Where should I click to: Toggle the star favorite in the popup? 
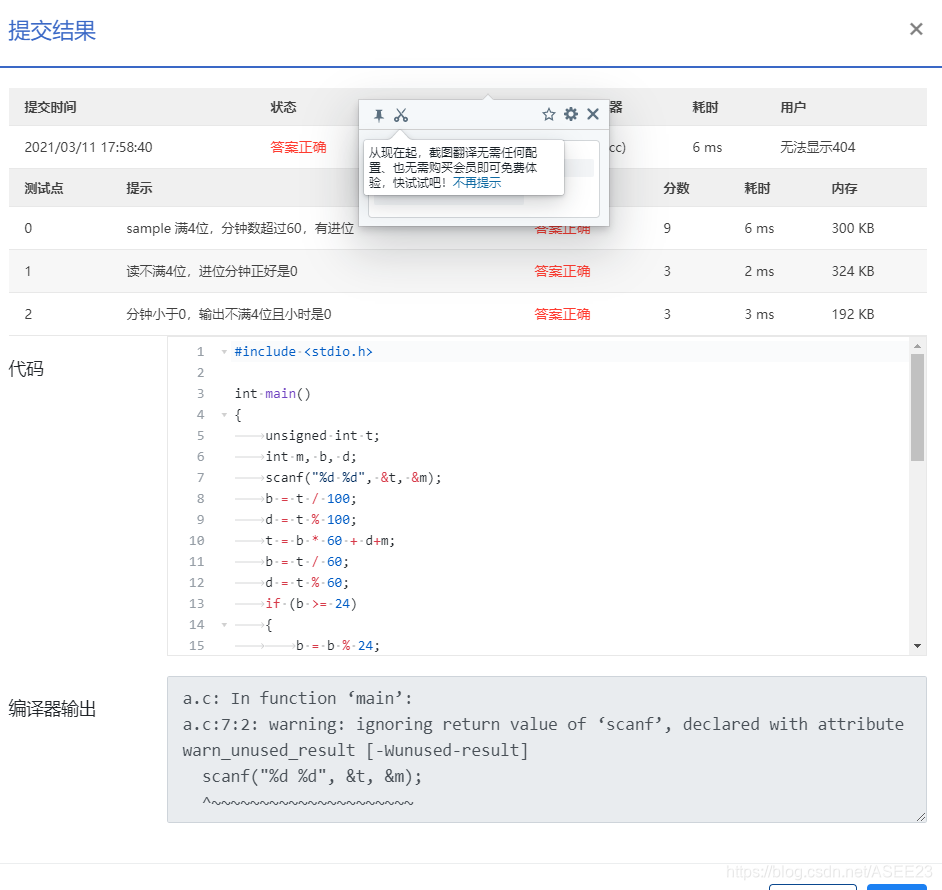(548, 114)
